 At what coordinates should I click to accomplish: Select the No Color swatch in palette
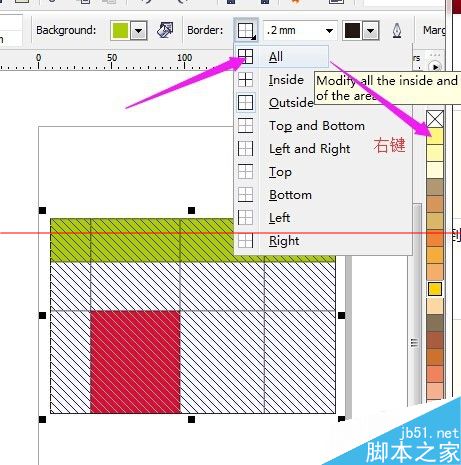[435, 119]
